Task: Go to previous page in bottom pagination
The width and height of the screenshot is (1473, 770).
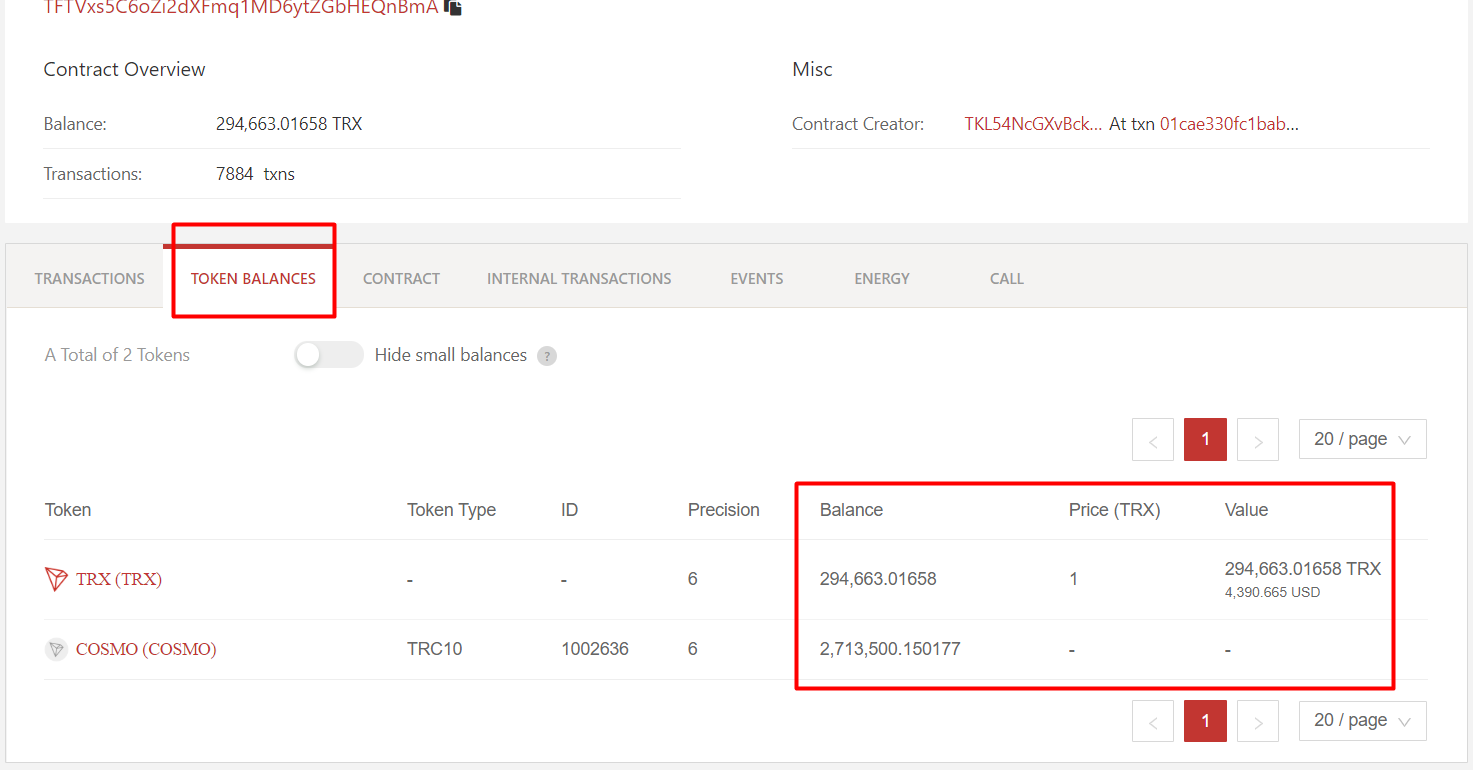Action: coord(1153,721)
